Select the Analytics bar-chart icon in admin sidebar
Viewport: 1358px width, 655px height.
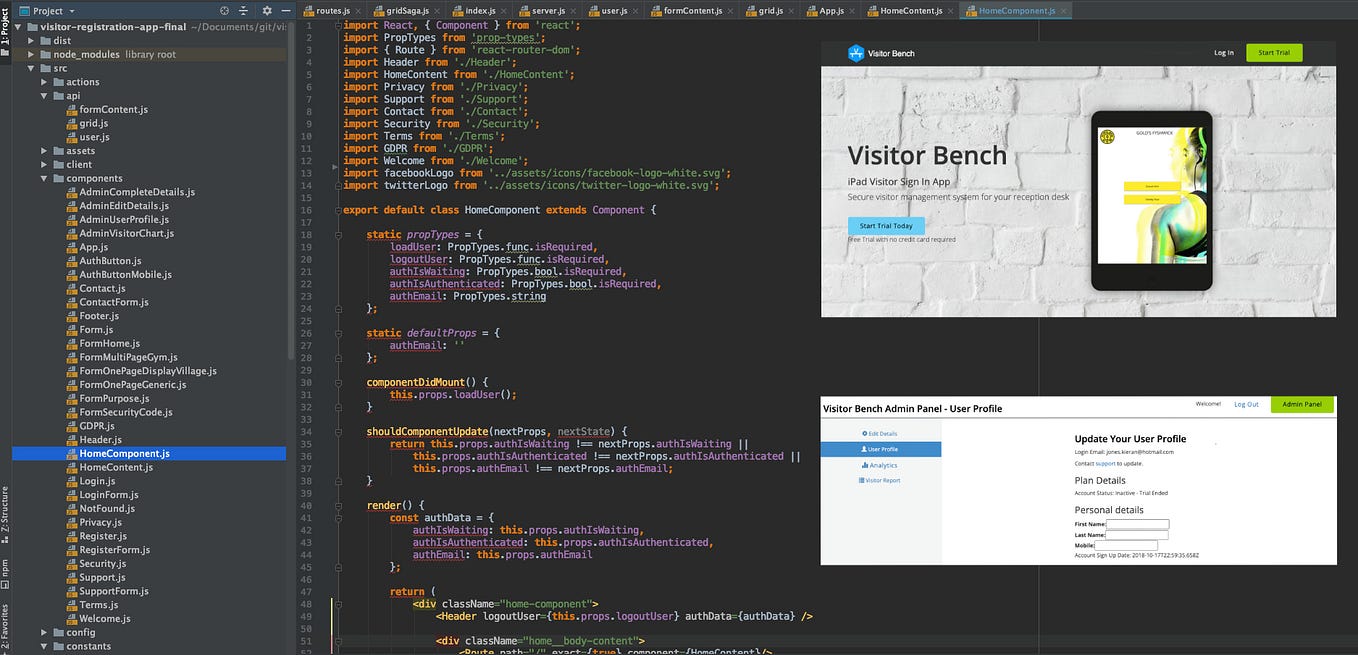coord(865,465)
